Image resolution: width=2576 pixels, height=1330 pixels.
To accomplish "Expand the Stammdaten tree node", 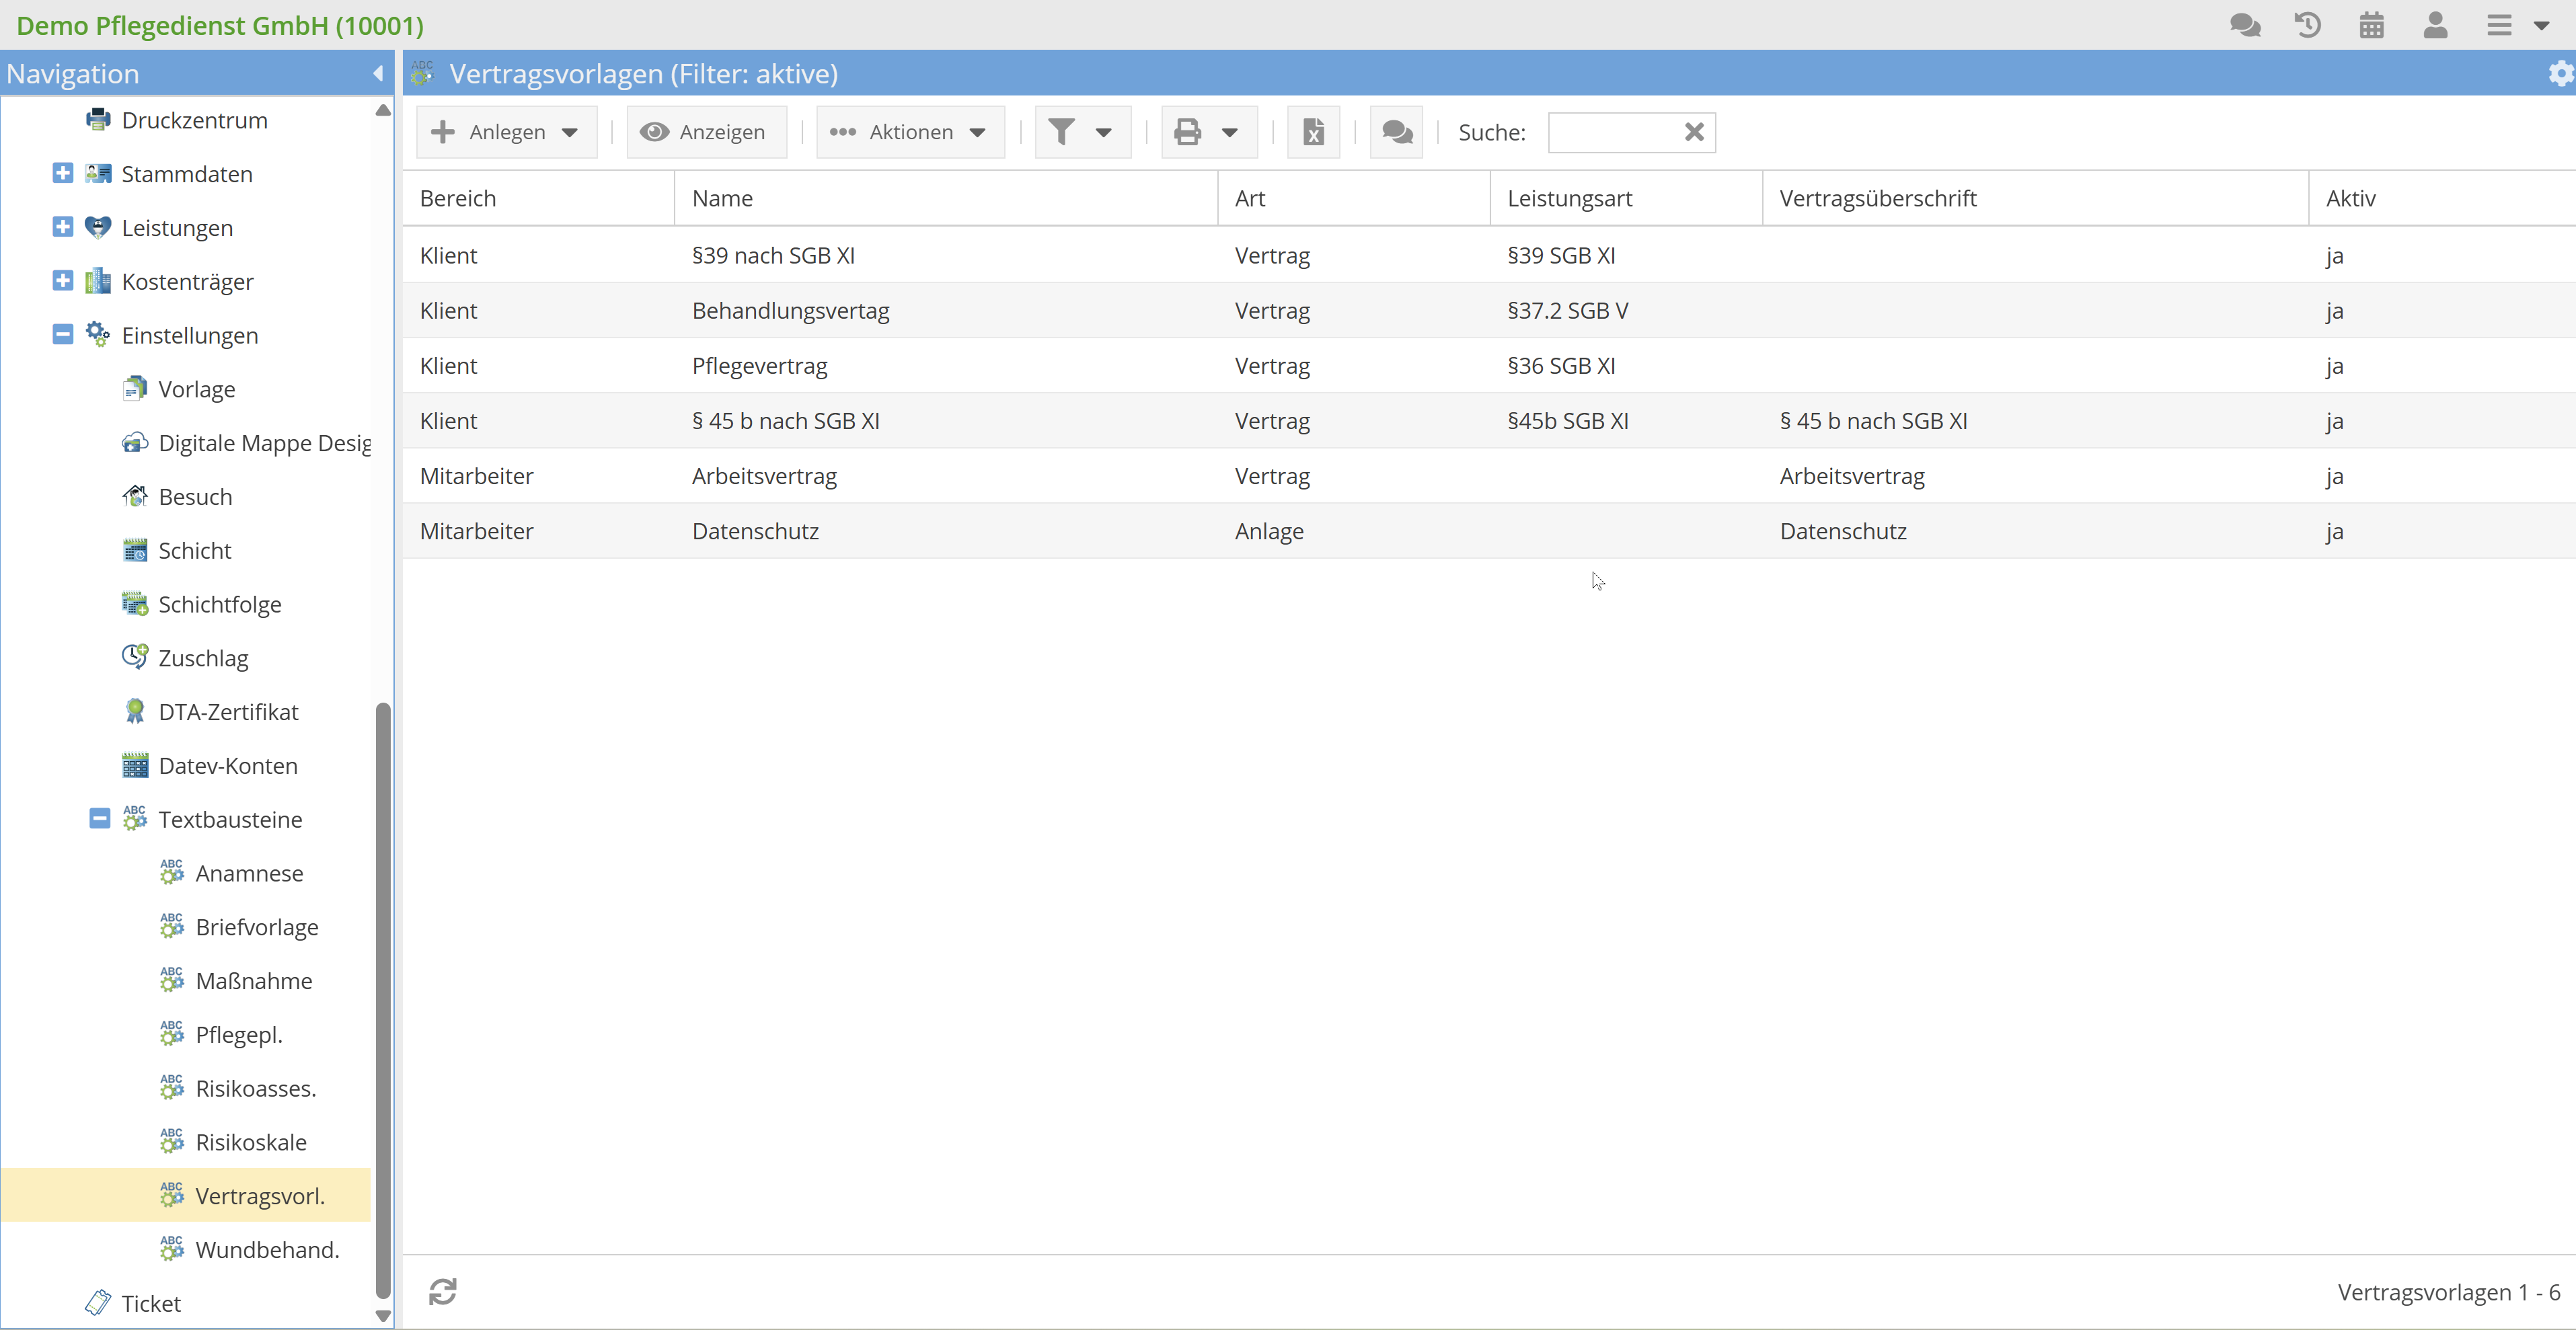I will click(63, 174).
